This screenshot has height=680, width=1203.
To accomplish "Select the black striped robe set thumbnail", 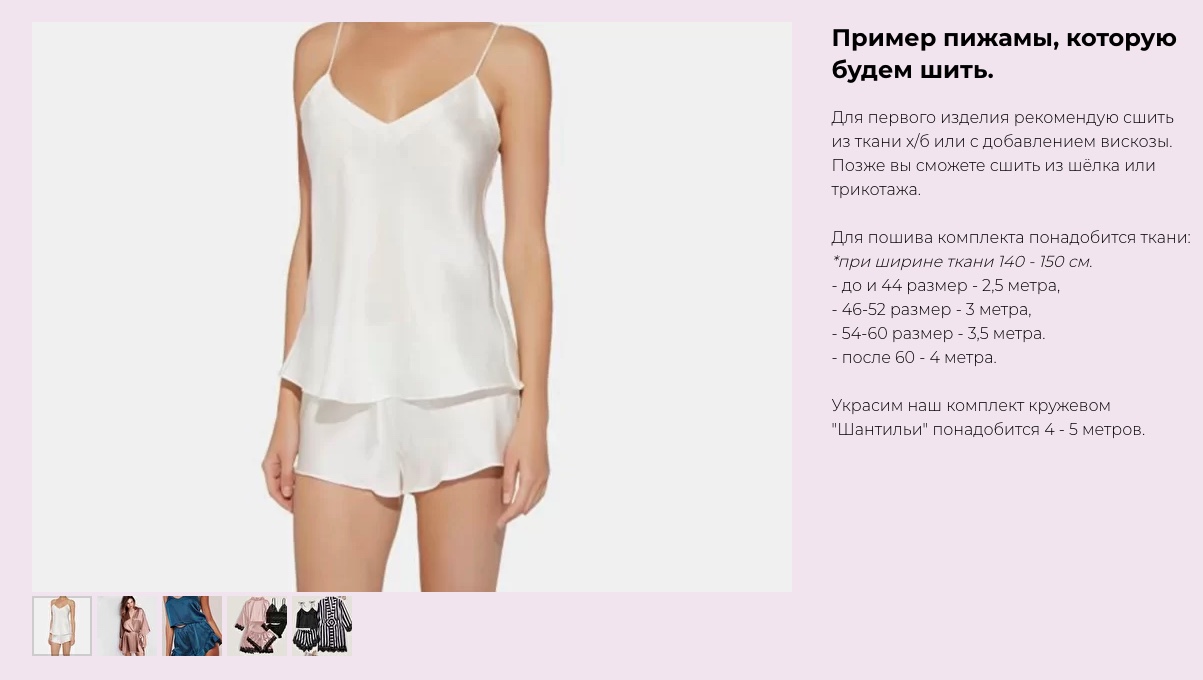I will 322,626.
